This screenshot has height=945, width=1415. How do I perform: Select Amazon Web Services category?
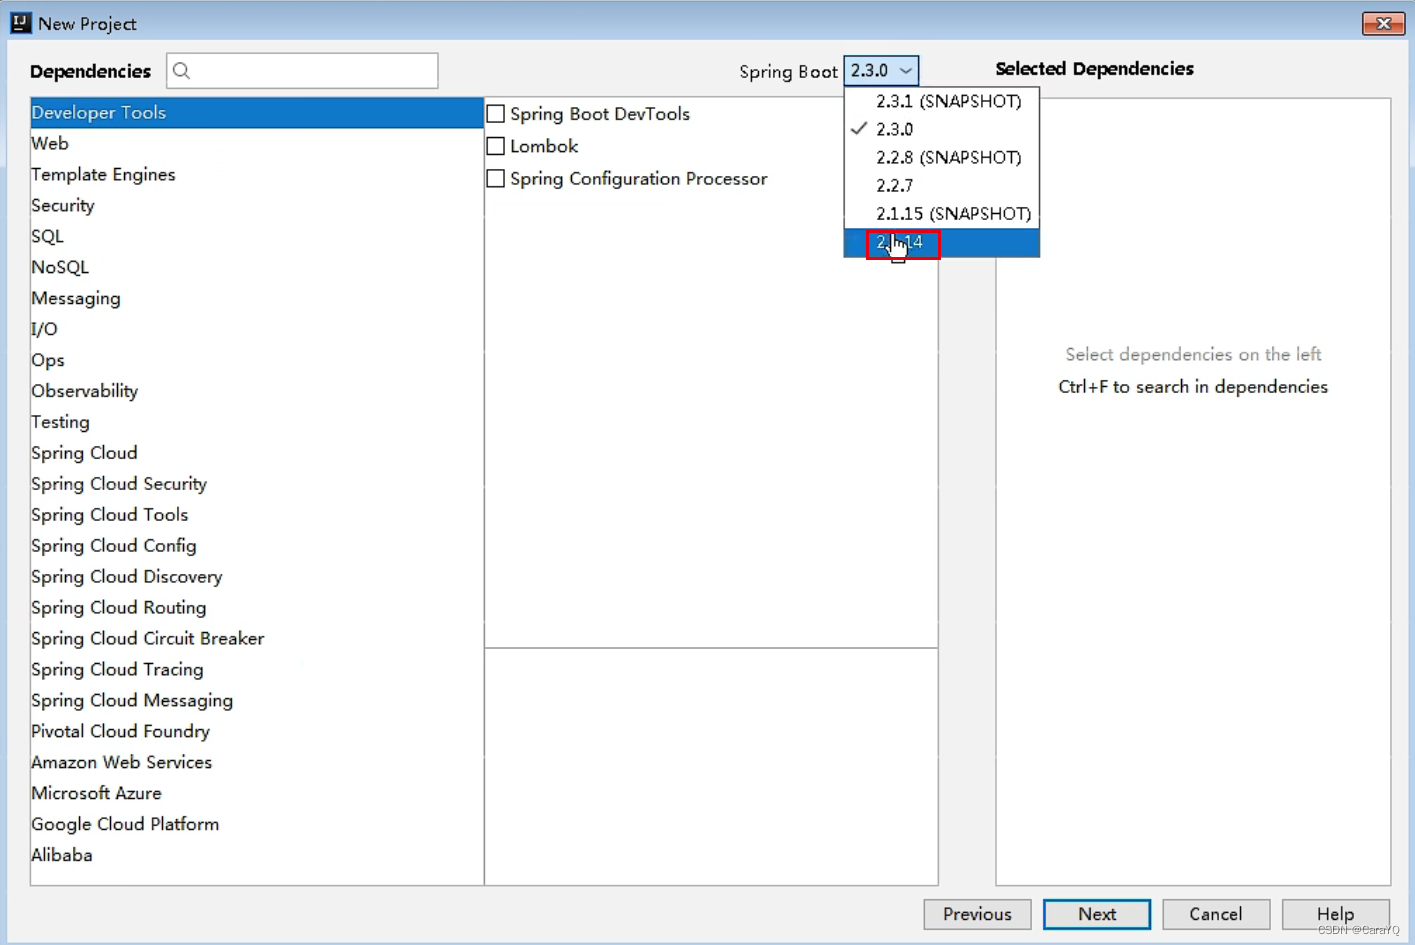tap(257, 764)
